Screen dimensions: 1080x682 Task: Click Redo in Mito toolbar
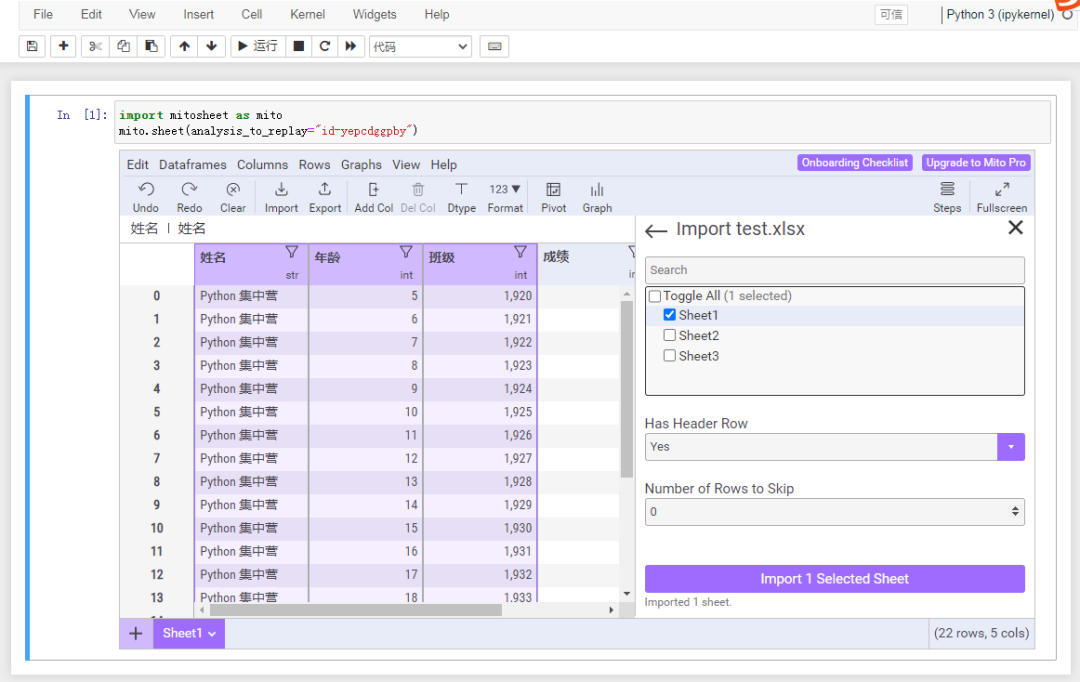coord(189,198)
